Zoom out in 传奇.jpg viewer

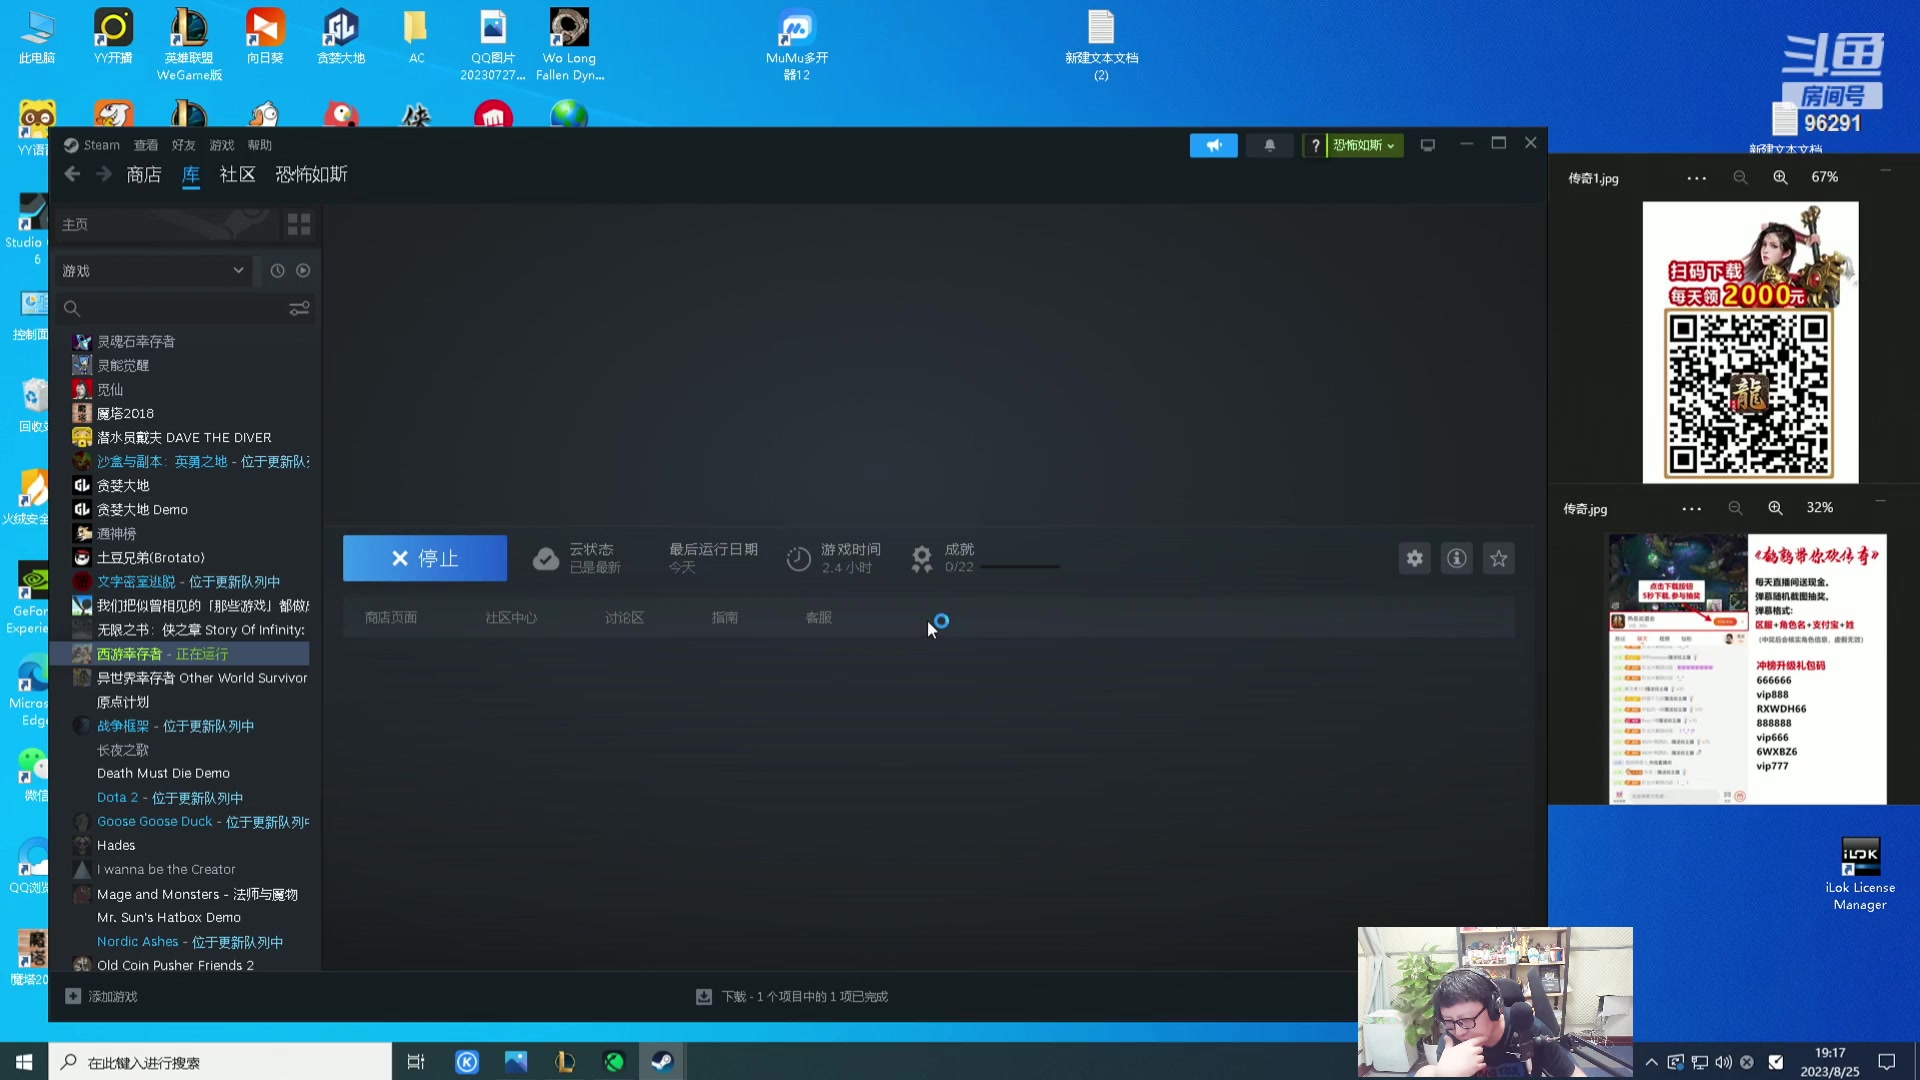1735,508
